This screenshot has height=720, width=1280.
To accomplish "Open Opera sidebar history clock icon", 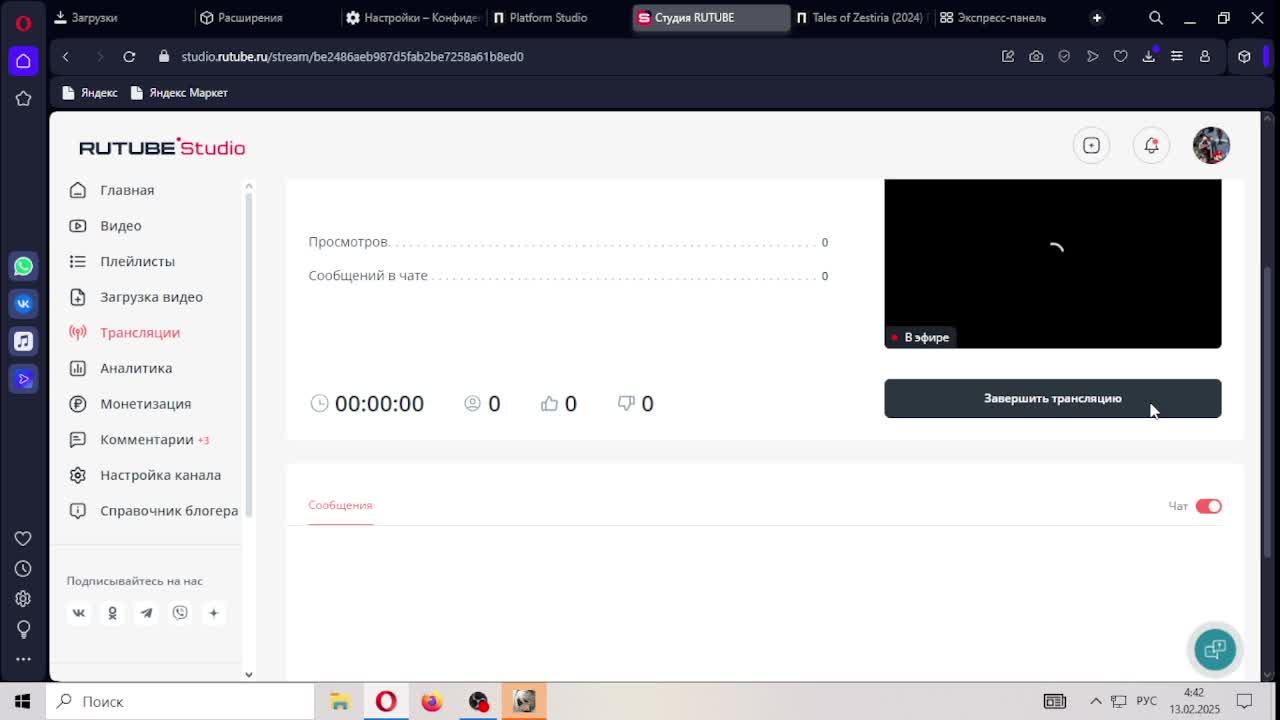I will (23, 569).
